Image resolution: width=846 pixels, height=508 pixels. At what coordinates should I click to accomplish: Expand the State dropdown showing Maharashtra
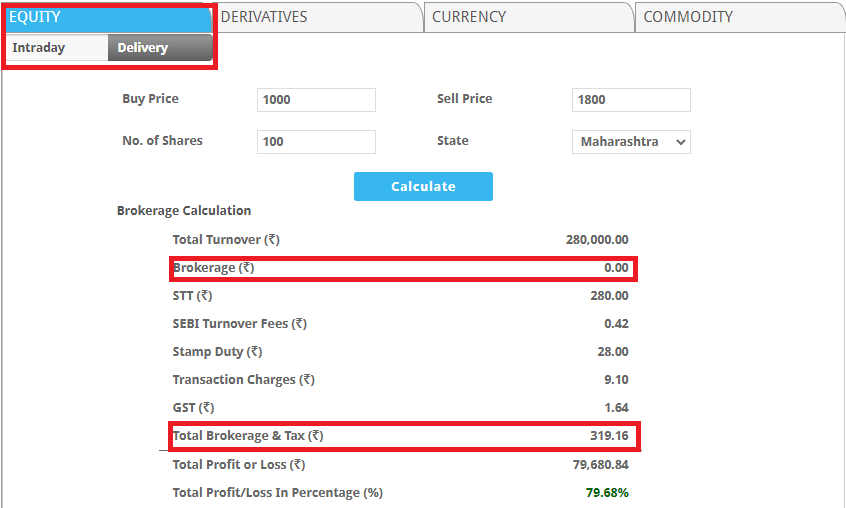coord(631,142)
